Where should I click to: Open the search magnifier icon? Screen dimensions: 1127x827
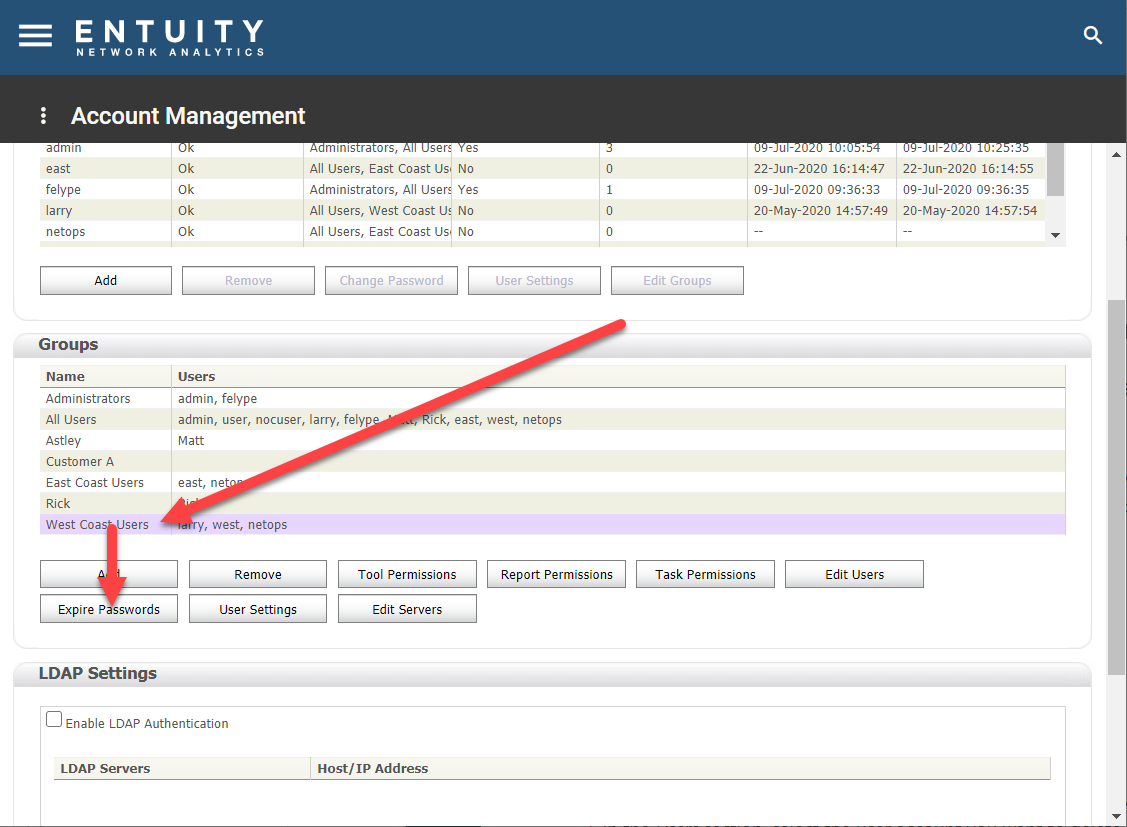(1092, 34)
